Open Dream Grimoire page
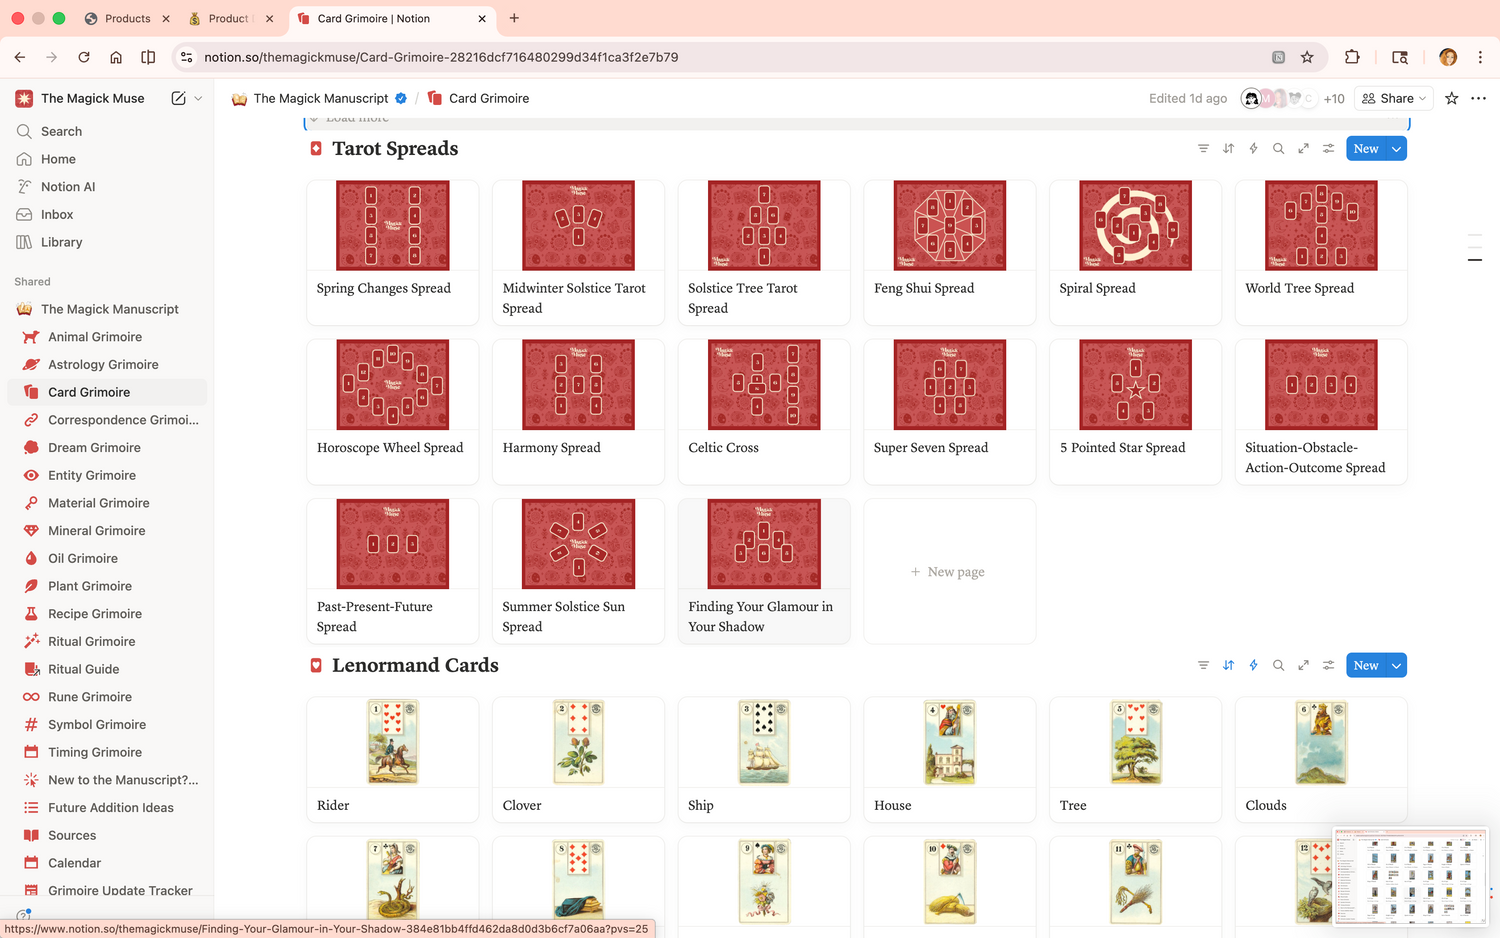 click(x=107, y=447)
